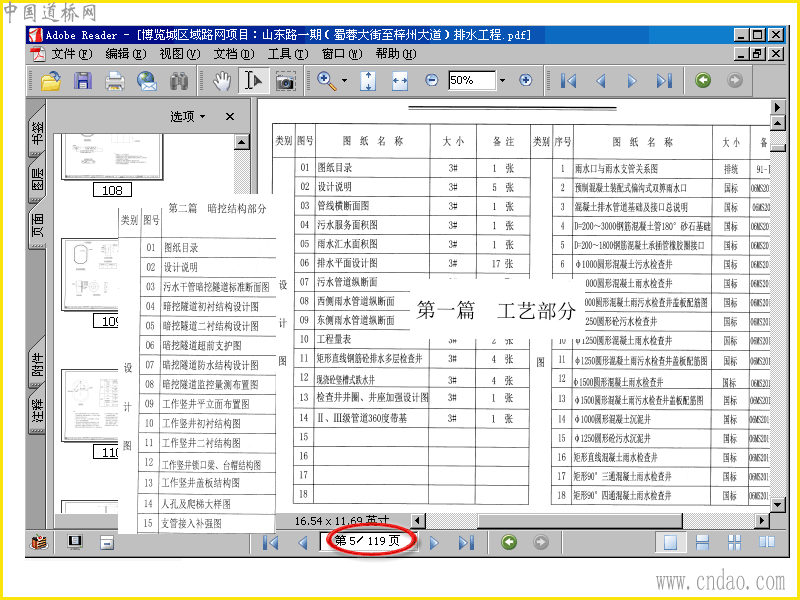Image resolution: width=800 pixels, height=600 pixels.
Task: Go to first page in top toolbar
Action: click(568, 81)
